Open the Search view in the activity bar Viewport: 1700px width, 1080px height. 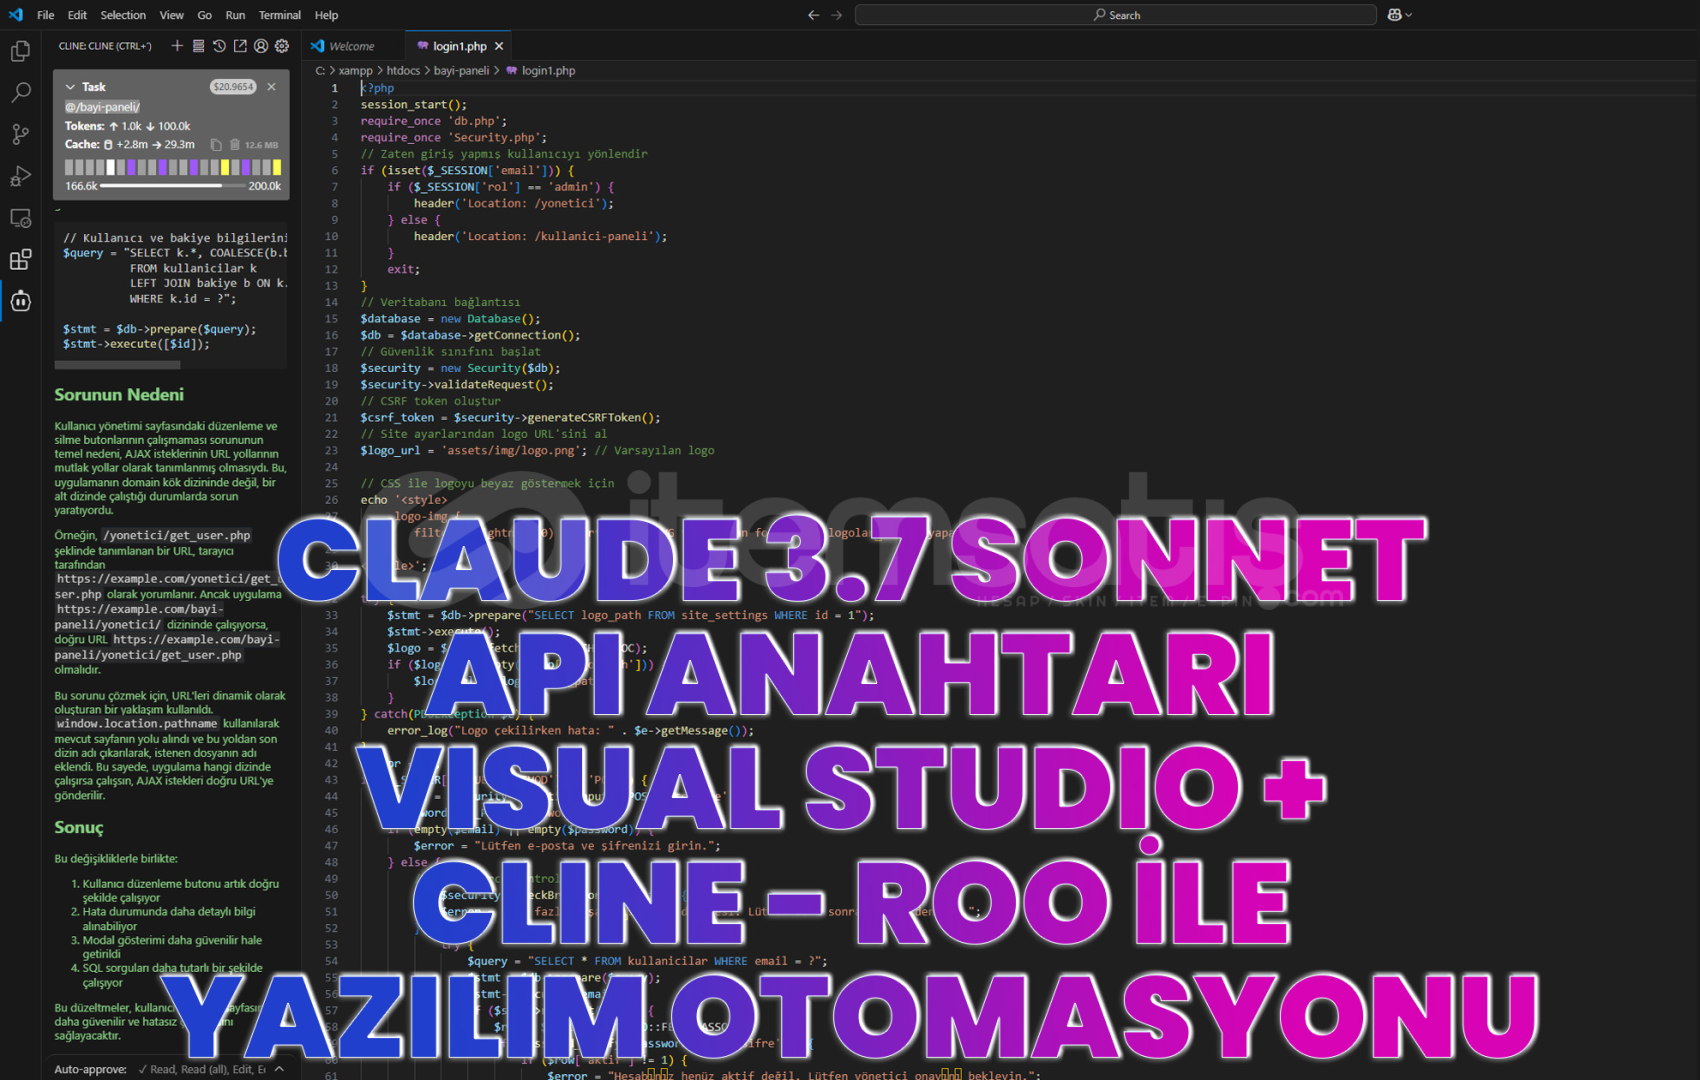pos(20,93)
